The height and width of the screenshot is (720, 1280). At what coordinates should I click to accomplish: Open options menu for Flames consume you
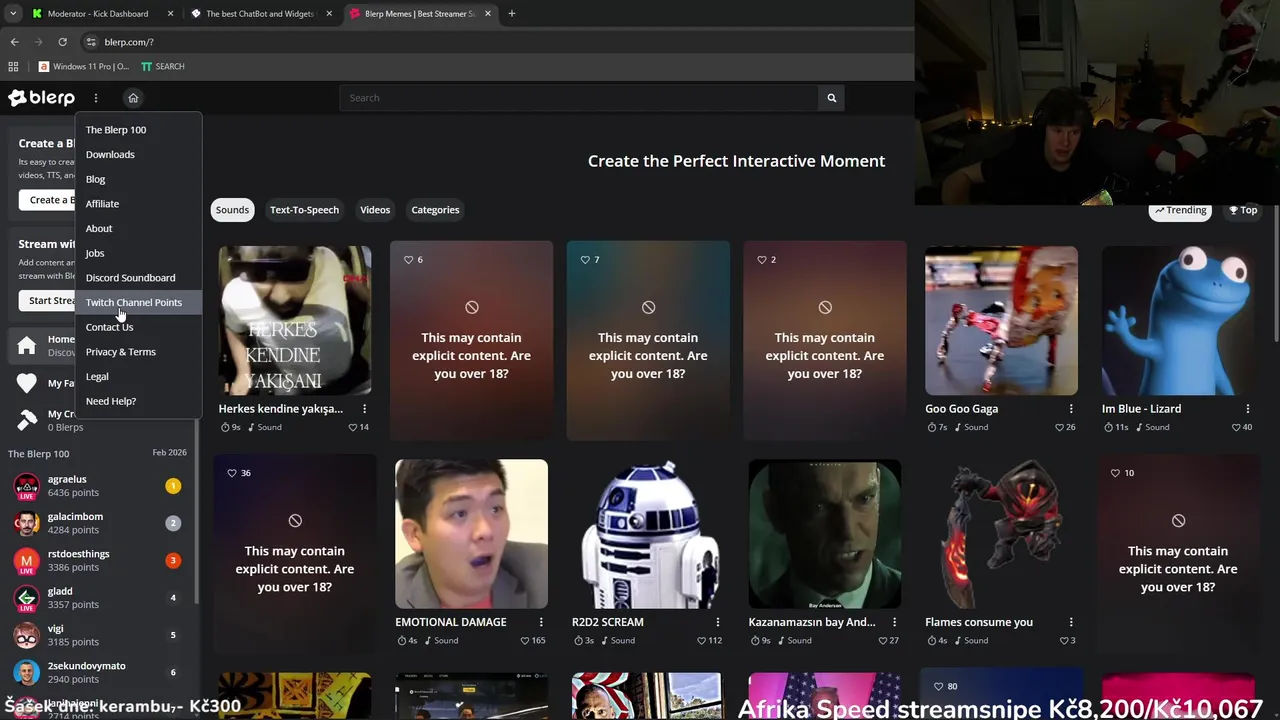[1071, 622]
